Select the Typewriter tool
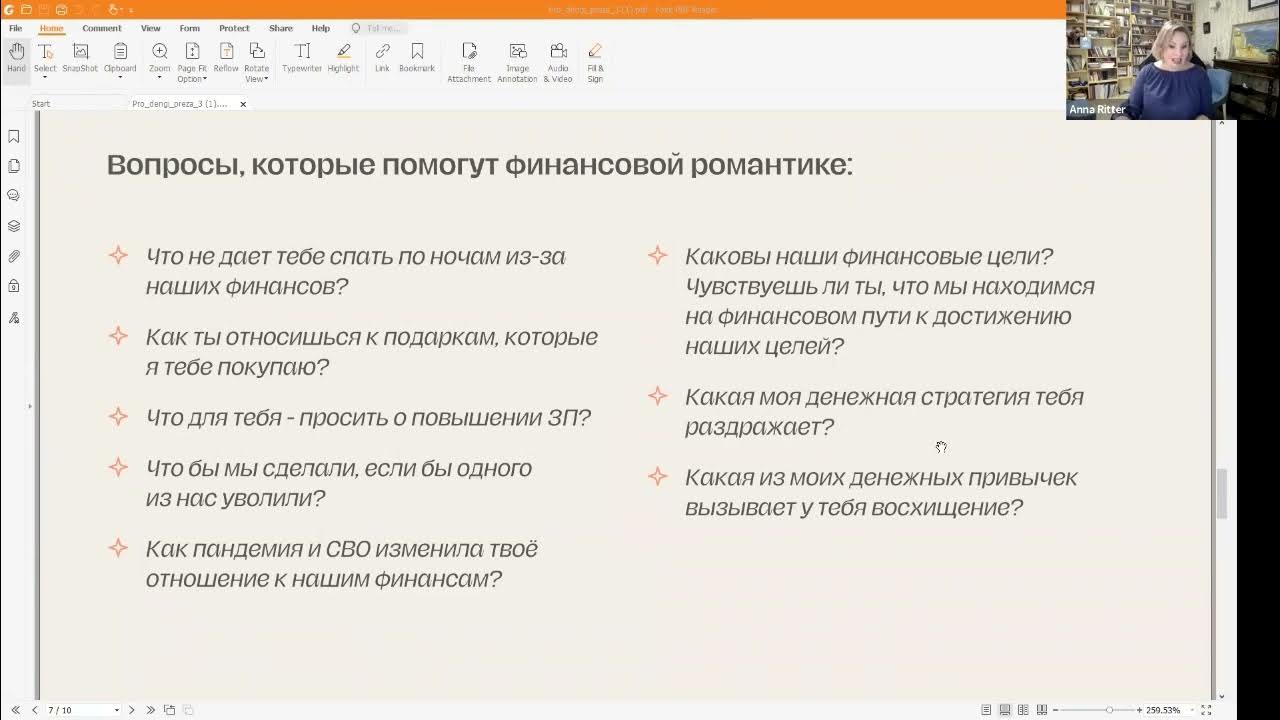 coord(302,58)
